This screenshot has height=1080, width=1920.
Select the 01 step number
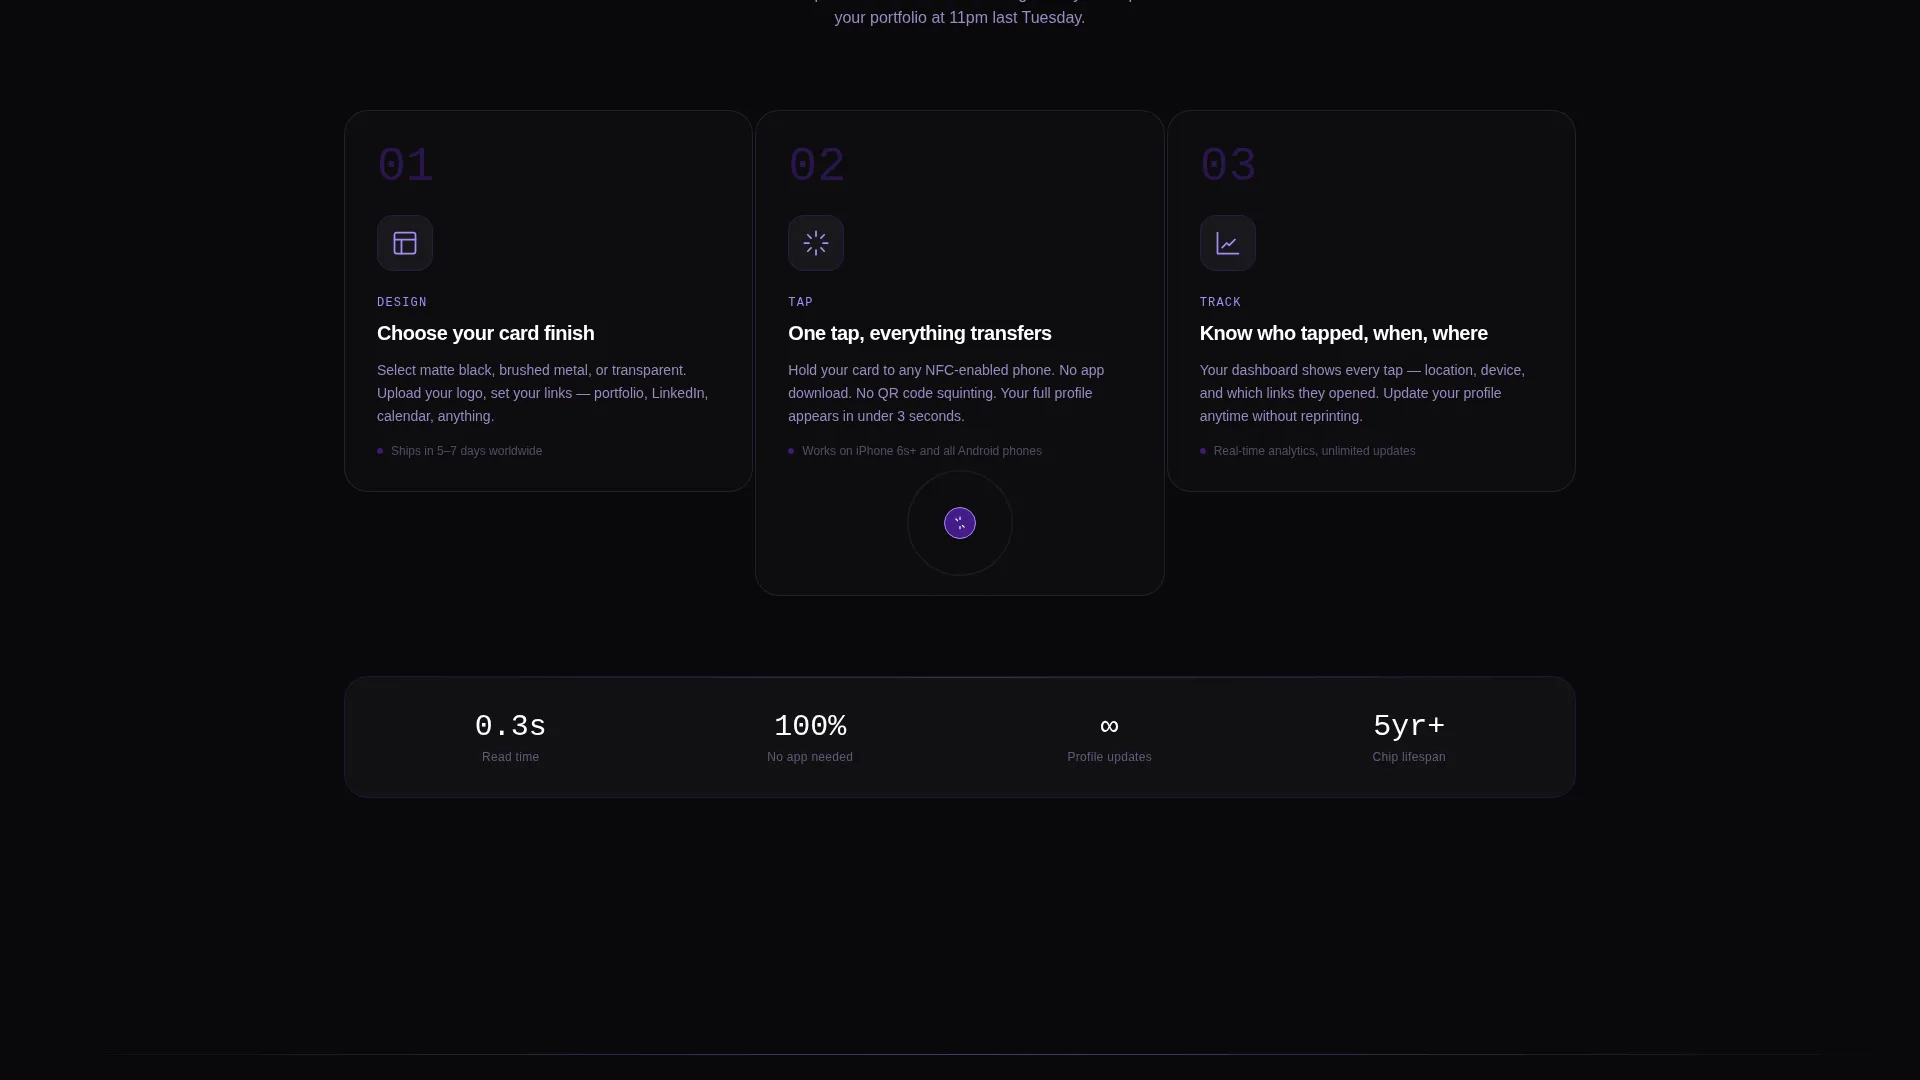click(x=405, y=165)
